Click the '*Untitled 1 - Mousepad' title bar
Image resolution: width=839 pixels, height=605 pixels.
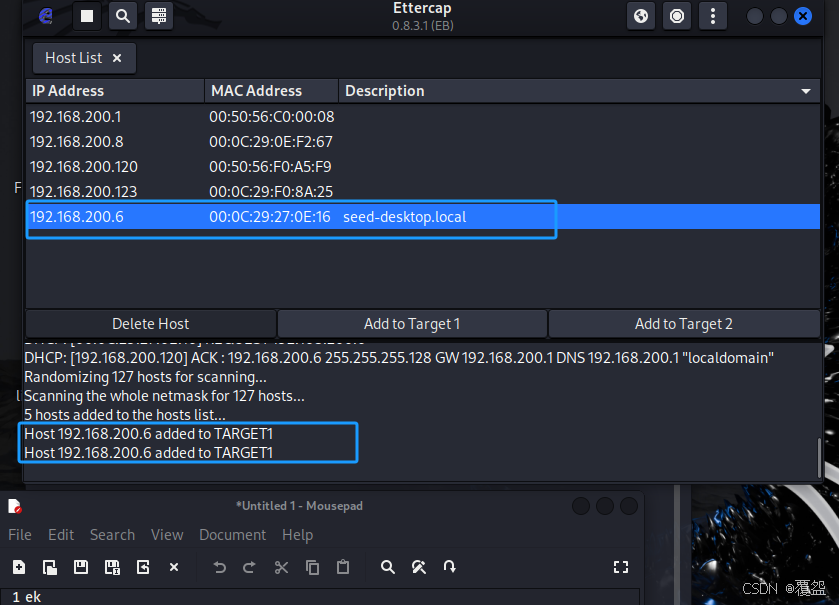click(x=300, y=506)
